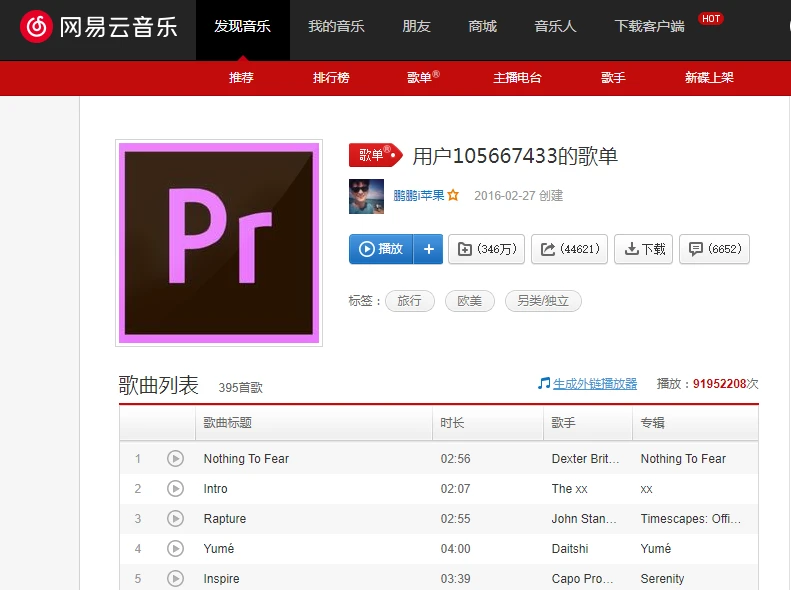Play the song Inspire in row 5
Screen dimensions: 791x590
pos(175,578)
